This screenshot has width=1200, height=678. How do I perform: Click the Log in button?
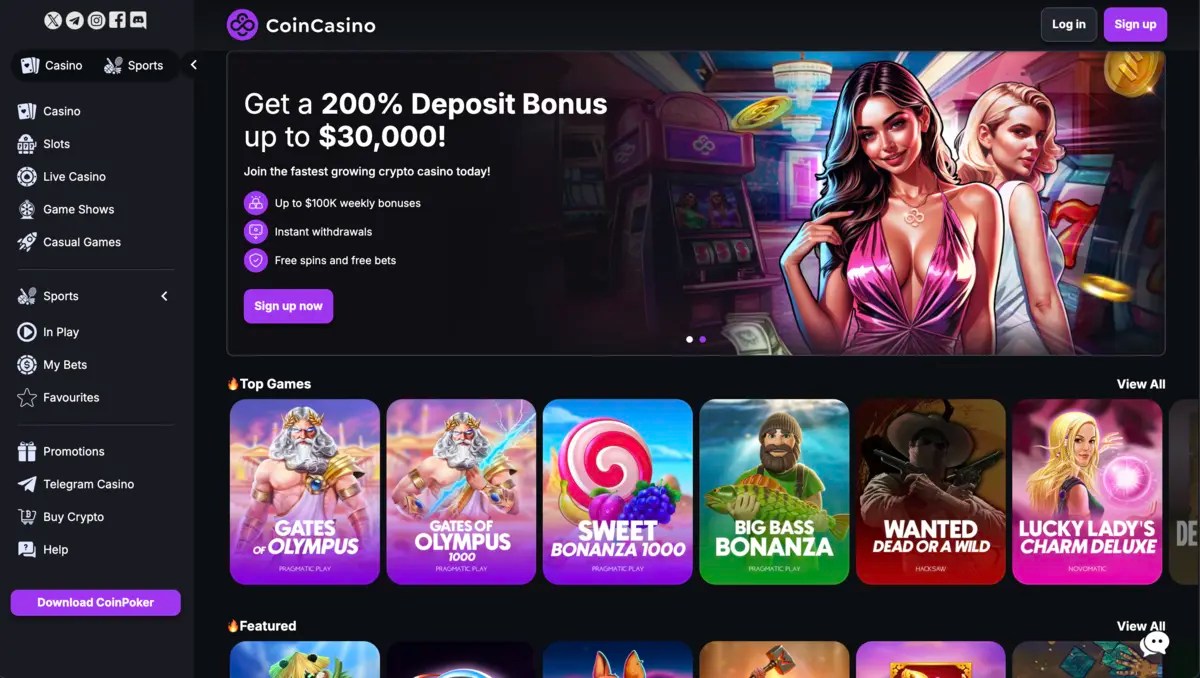pos(1068,24)
